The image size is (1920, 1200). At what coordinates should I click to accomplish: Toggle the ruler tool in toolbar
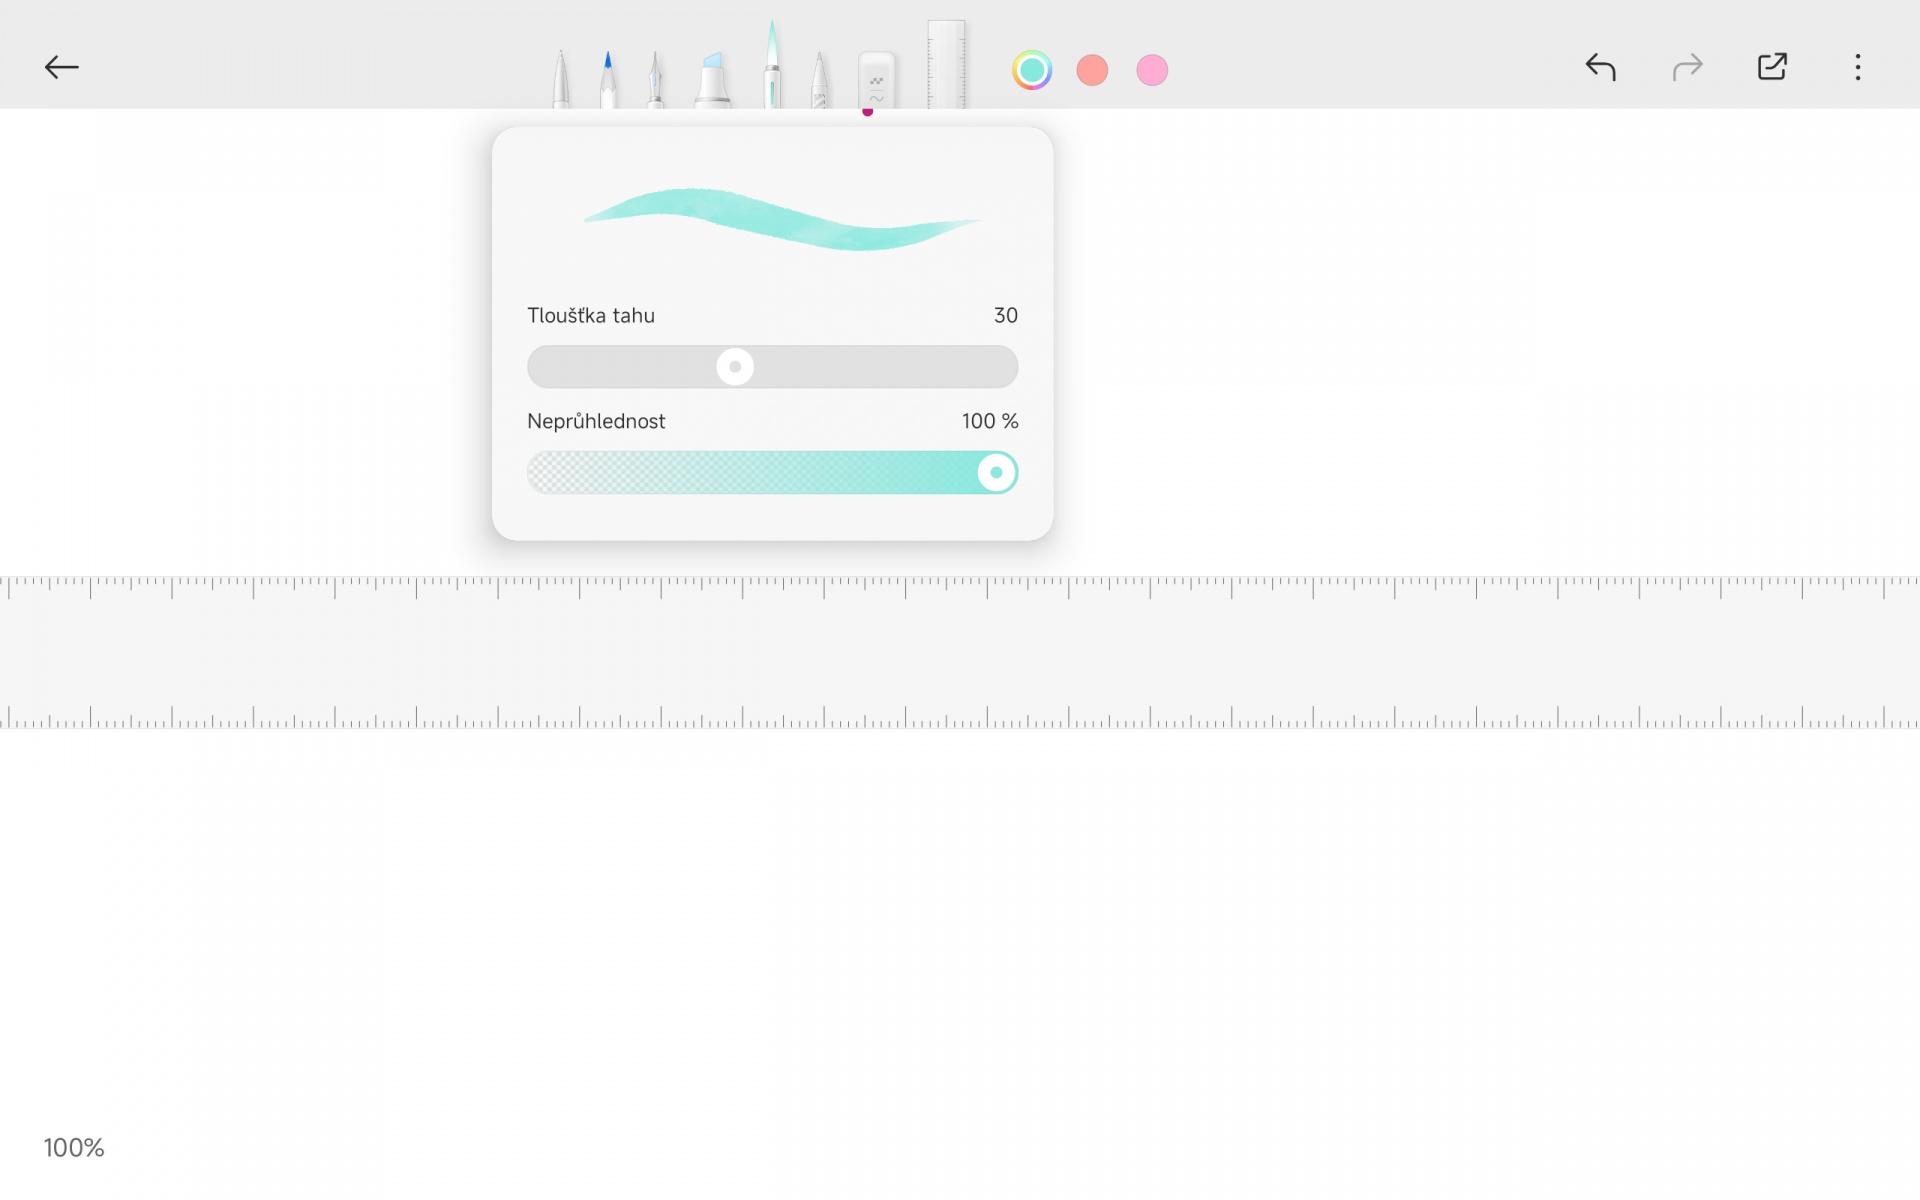pos(946,65)
